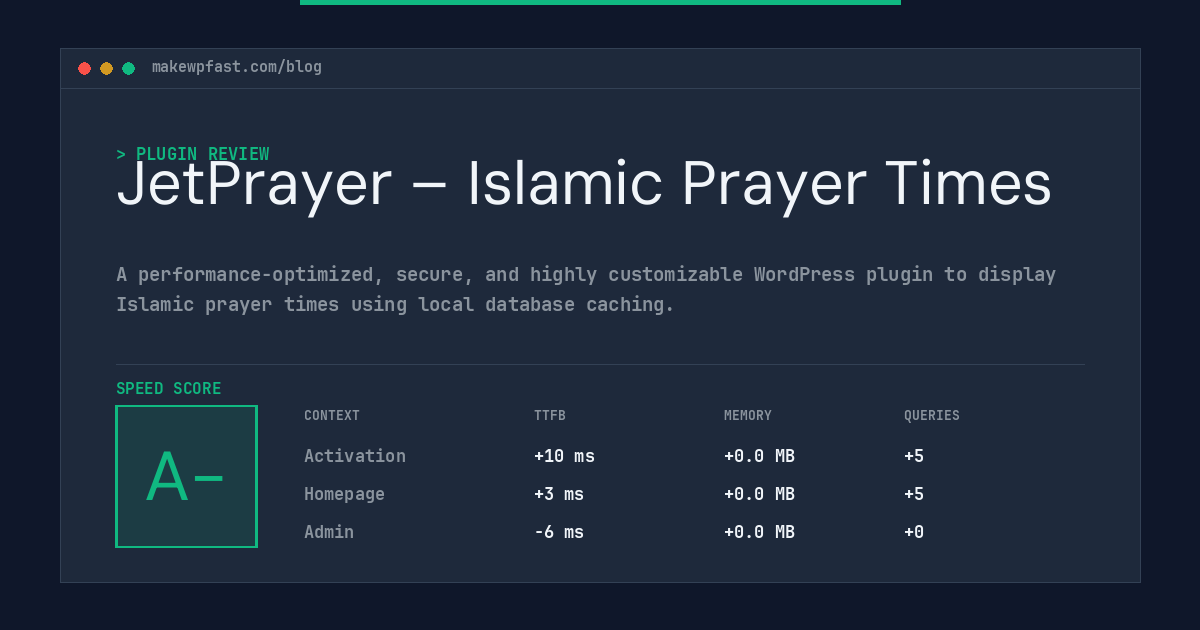Image resolution: width=1200 pixels, height=630 pixels.
Task: Click the Activation memory +0.0 MB value
Action: pyautogui.click(x=759, y=456)
